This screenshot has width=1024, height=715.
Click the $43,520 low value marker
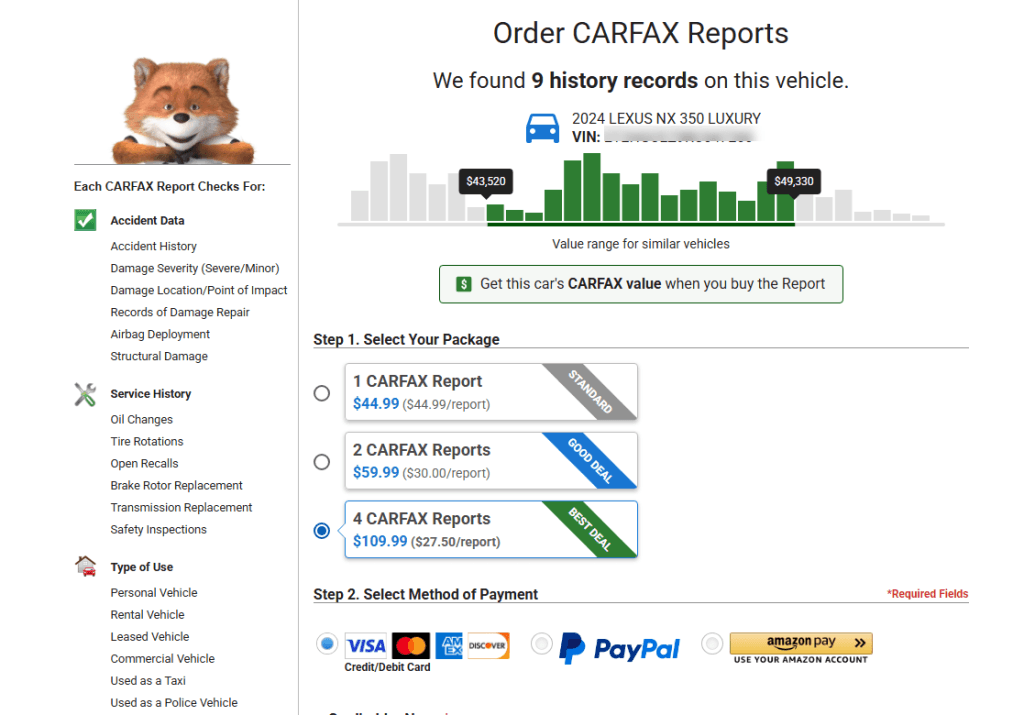(486, 181)
